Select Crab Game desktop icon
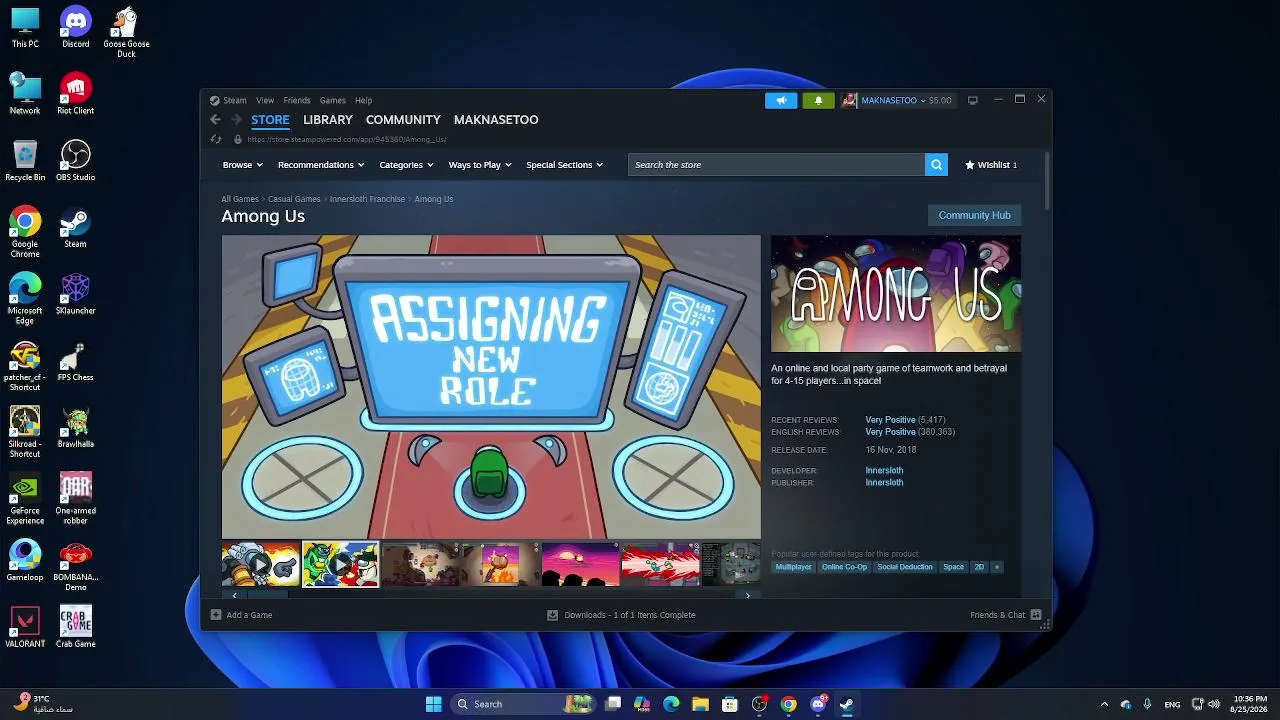 pos(75,628)
